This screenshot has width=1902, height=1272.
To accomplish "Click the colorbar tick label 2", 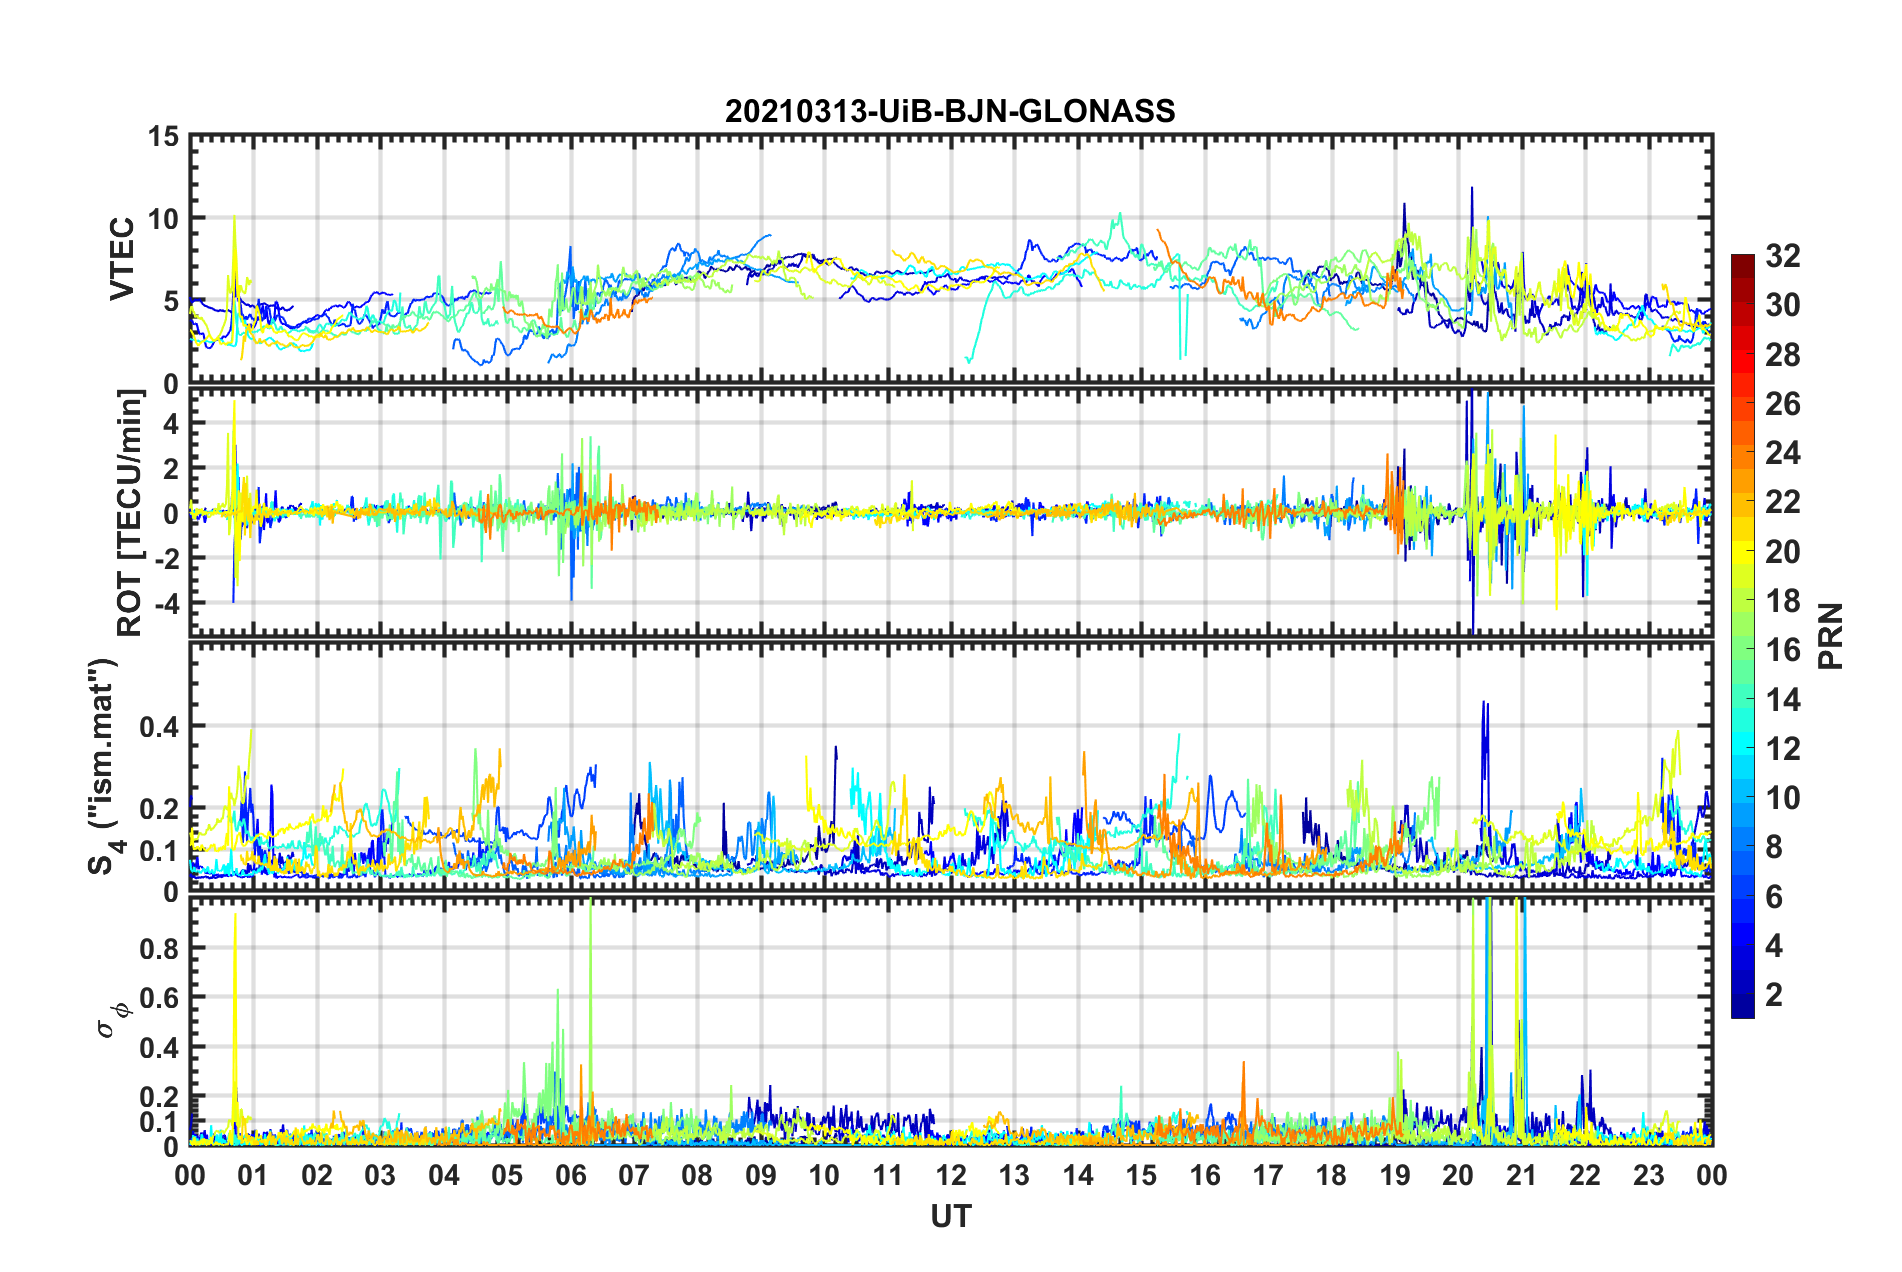I will click(1774, 994).
